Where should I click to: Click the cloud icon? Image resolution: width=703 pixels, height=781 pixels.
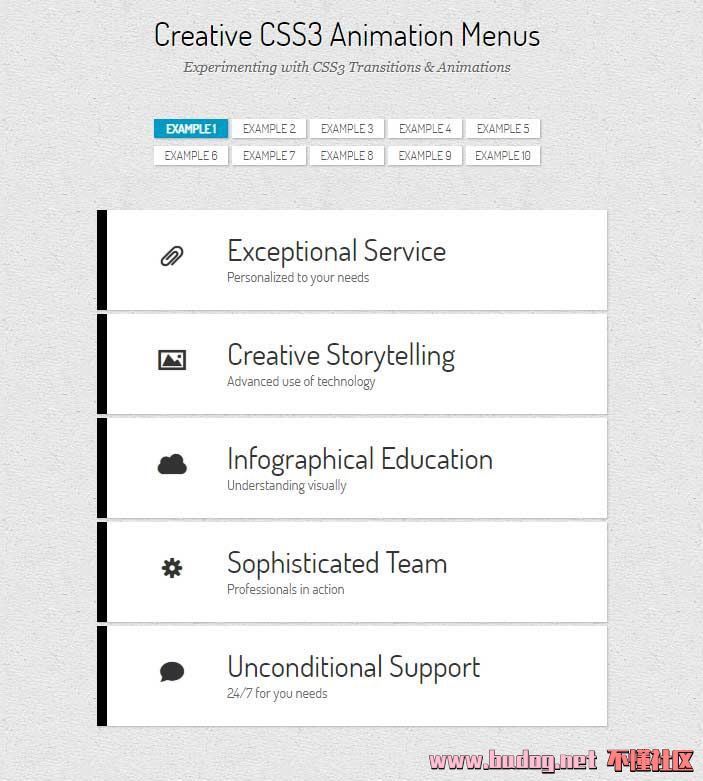172,464
